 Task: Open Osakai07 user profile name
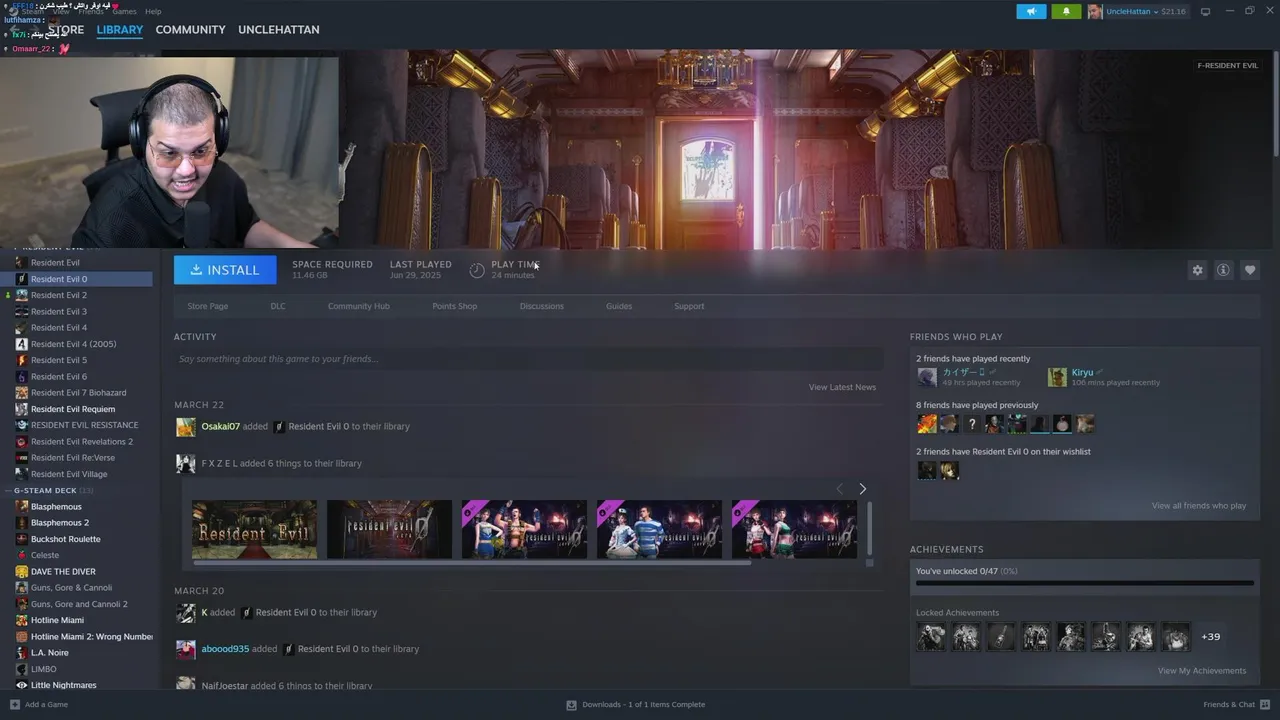[221, 426]
